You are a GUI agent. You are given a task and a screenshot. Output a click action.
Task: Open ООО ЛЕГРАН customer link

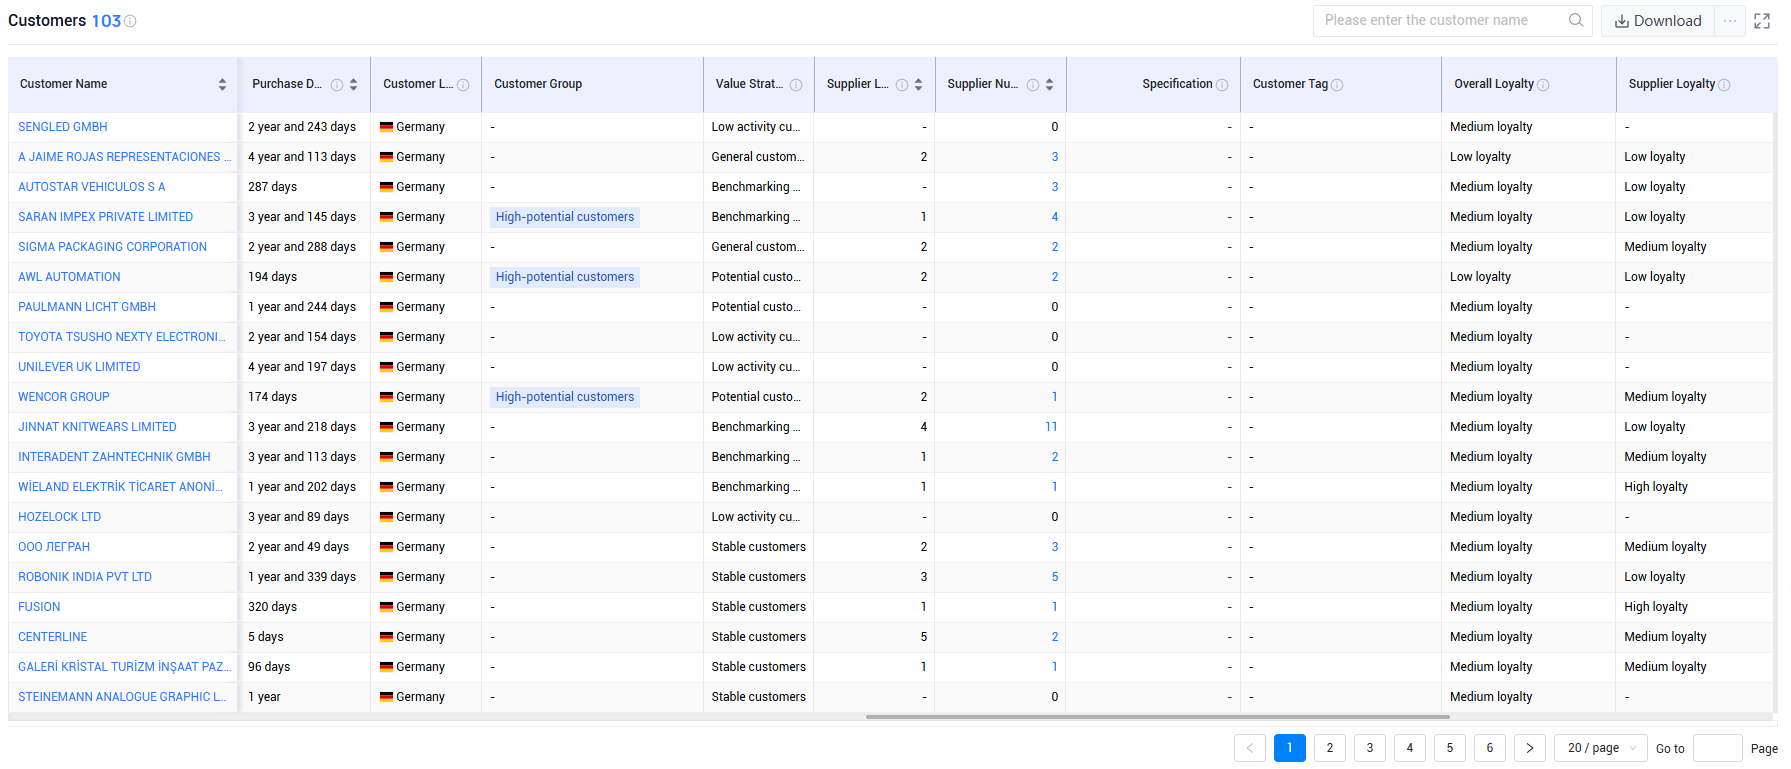(54, 547)
